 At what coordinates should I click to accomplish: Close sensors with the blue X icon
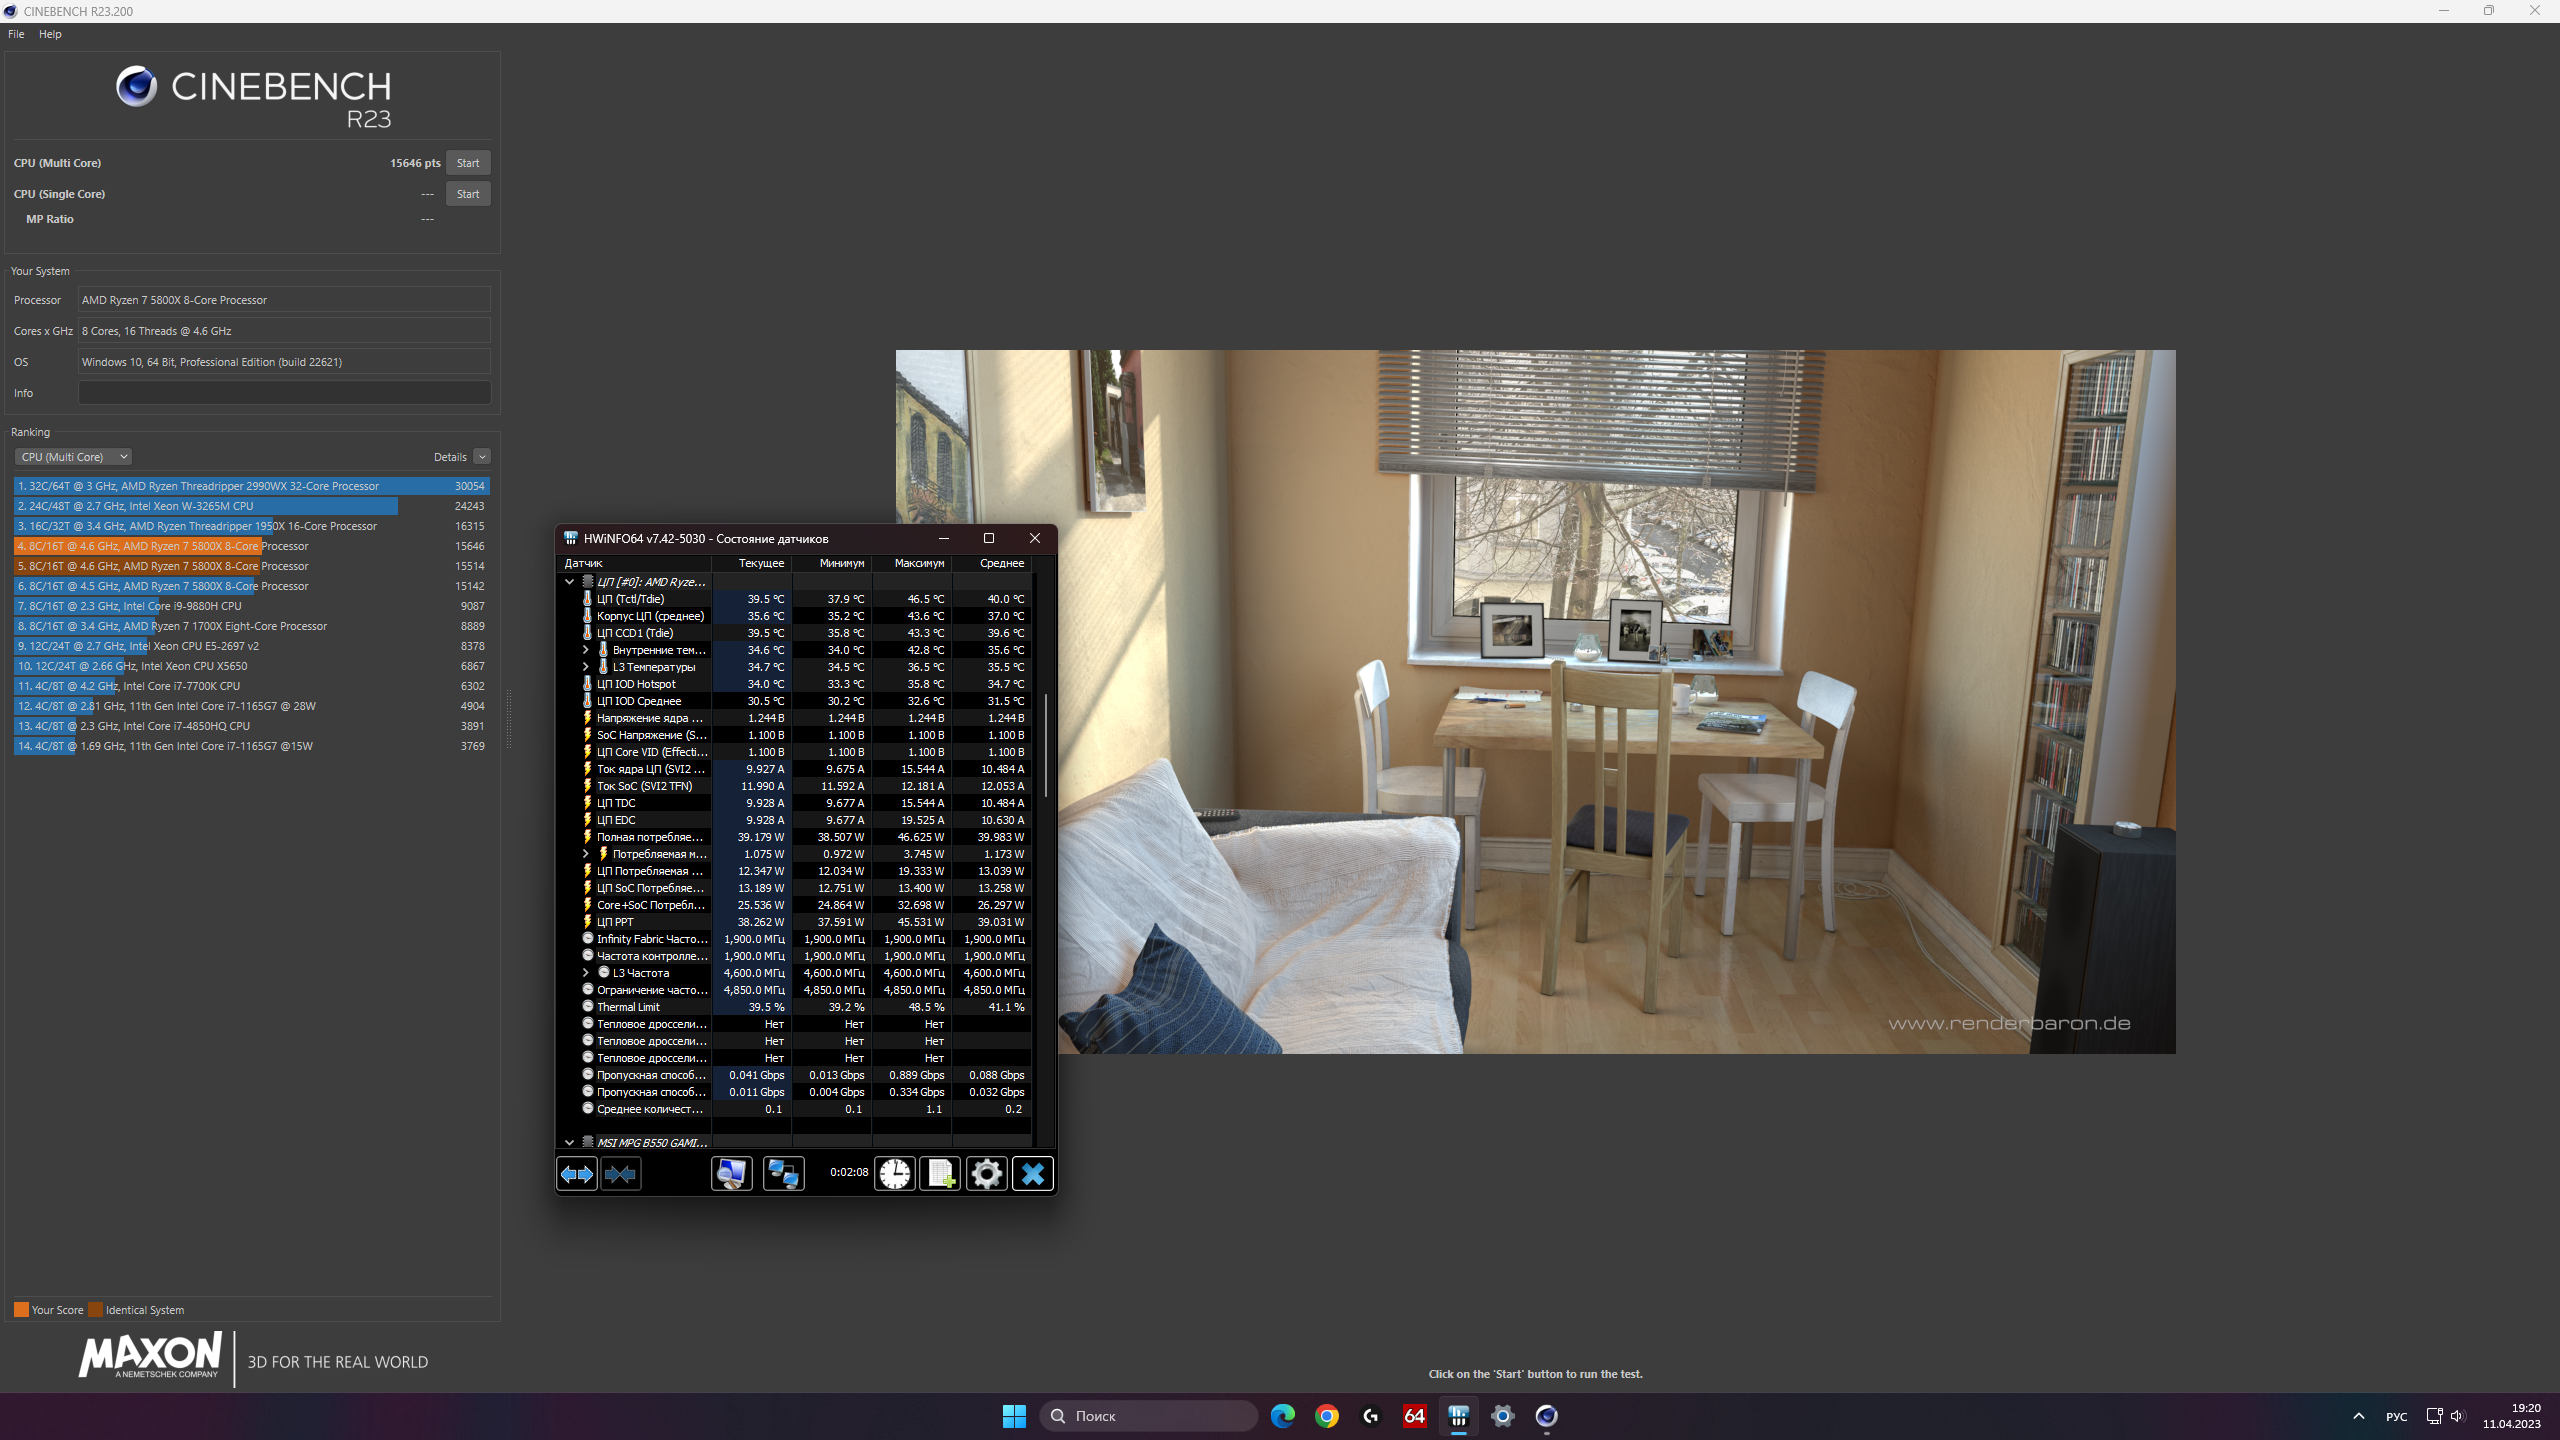coord(1032,1173)
